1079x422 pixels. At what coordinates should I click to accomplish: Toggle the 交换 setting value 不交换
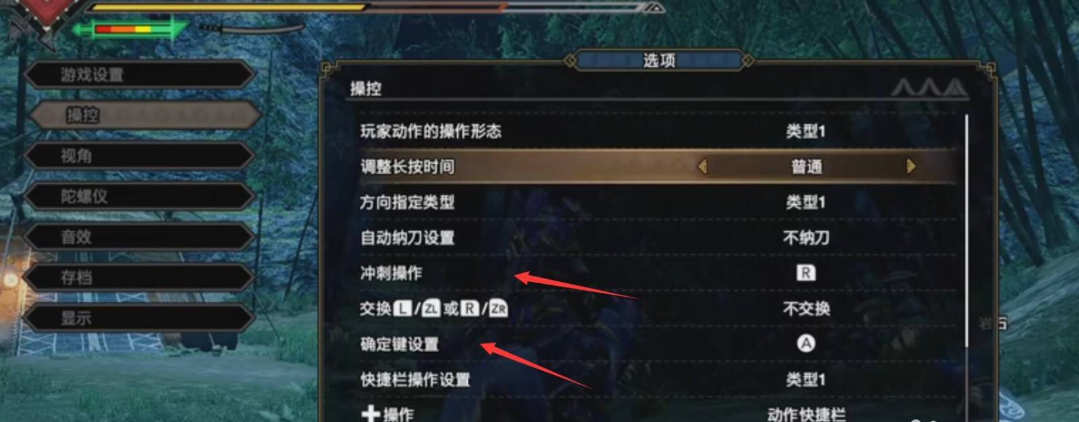806,308
